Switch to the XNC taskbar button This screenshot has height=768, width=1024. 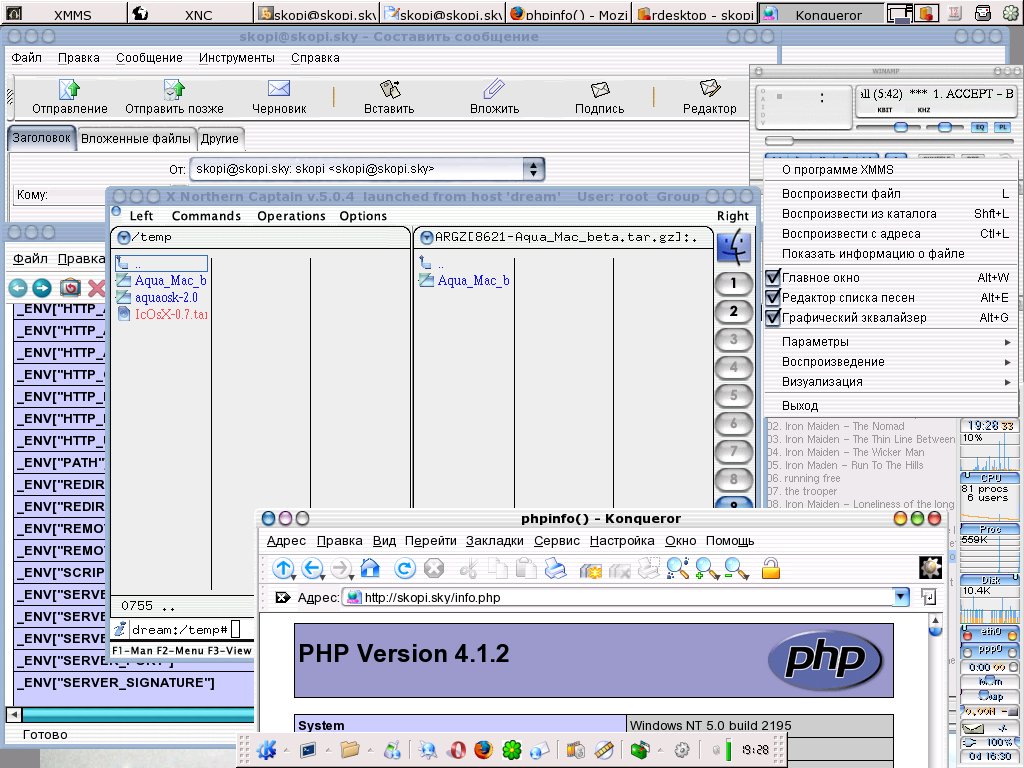click(x=189, y=13)
